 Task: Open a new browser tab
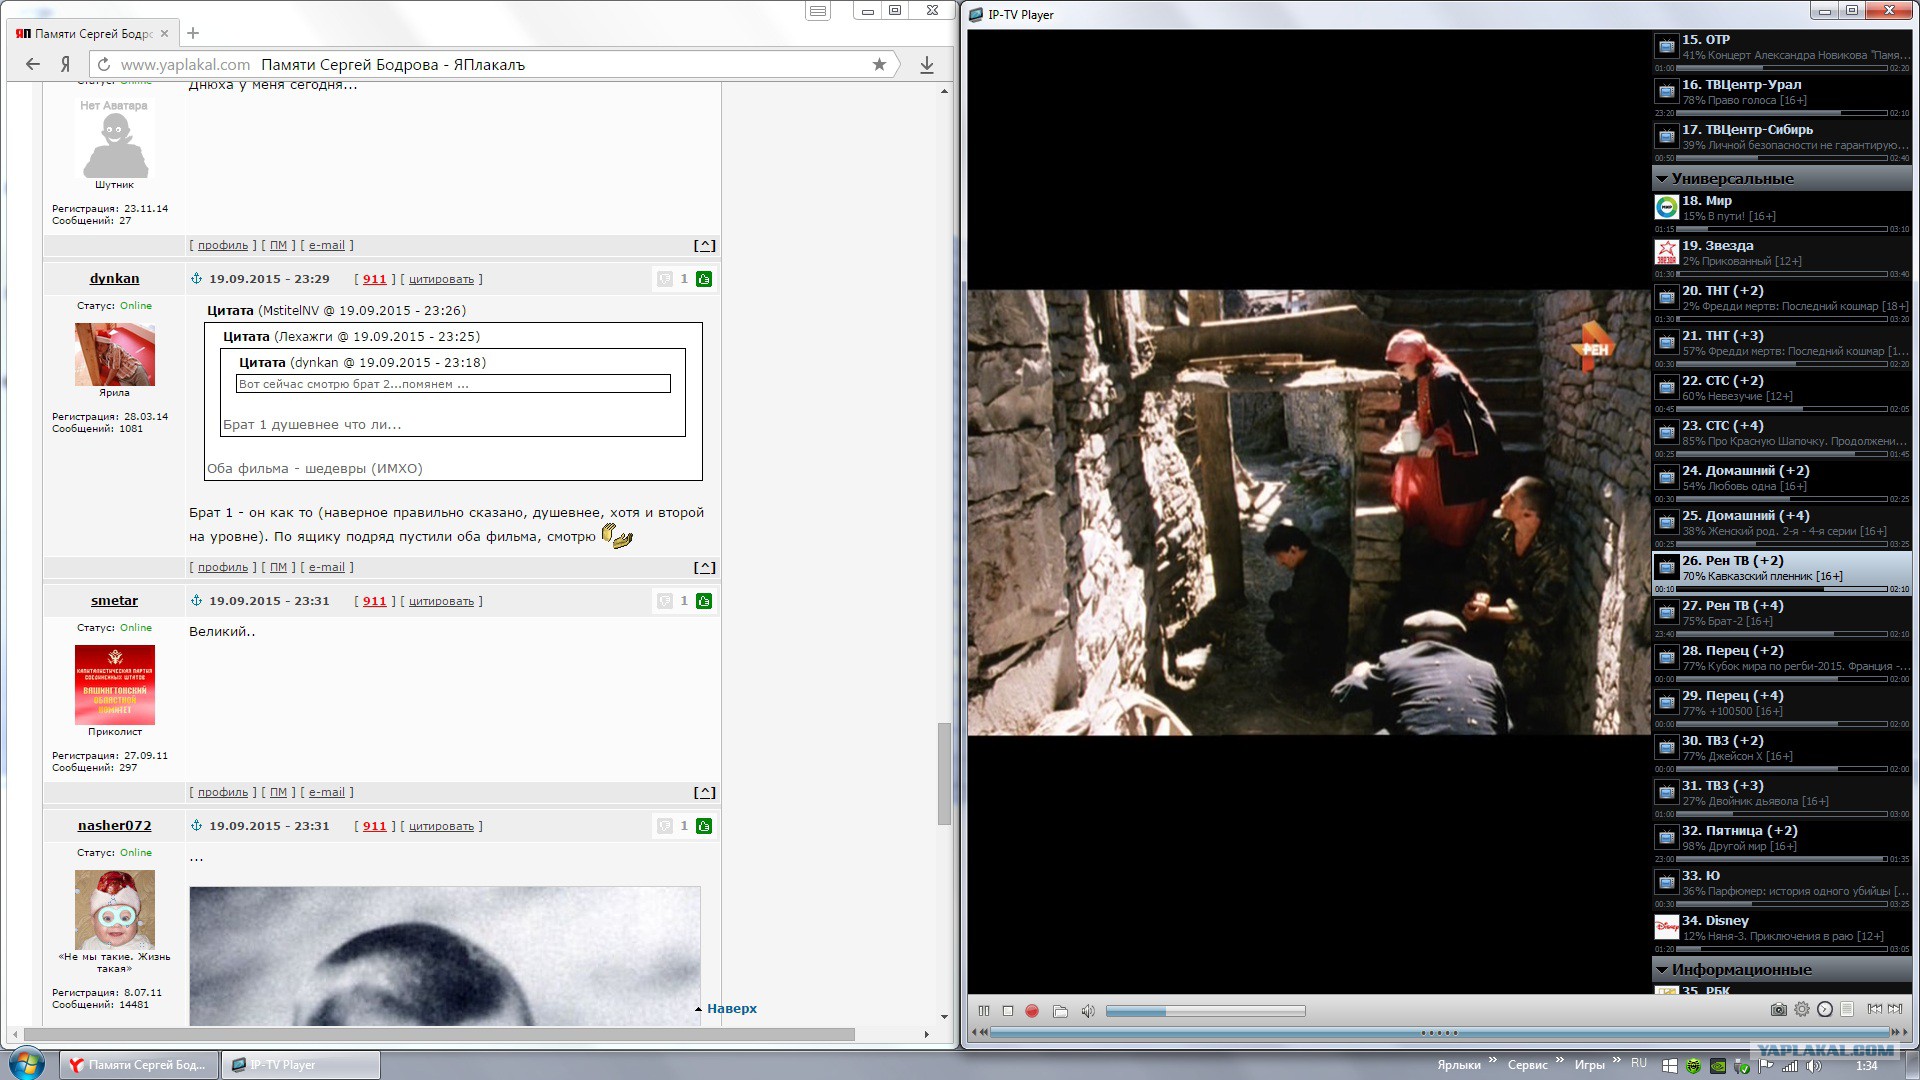[193, 33]
